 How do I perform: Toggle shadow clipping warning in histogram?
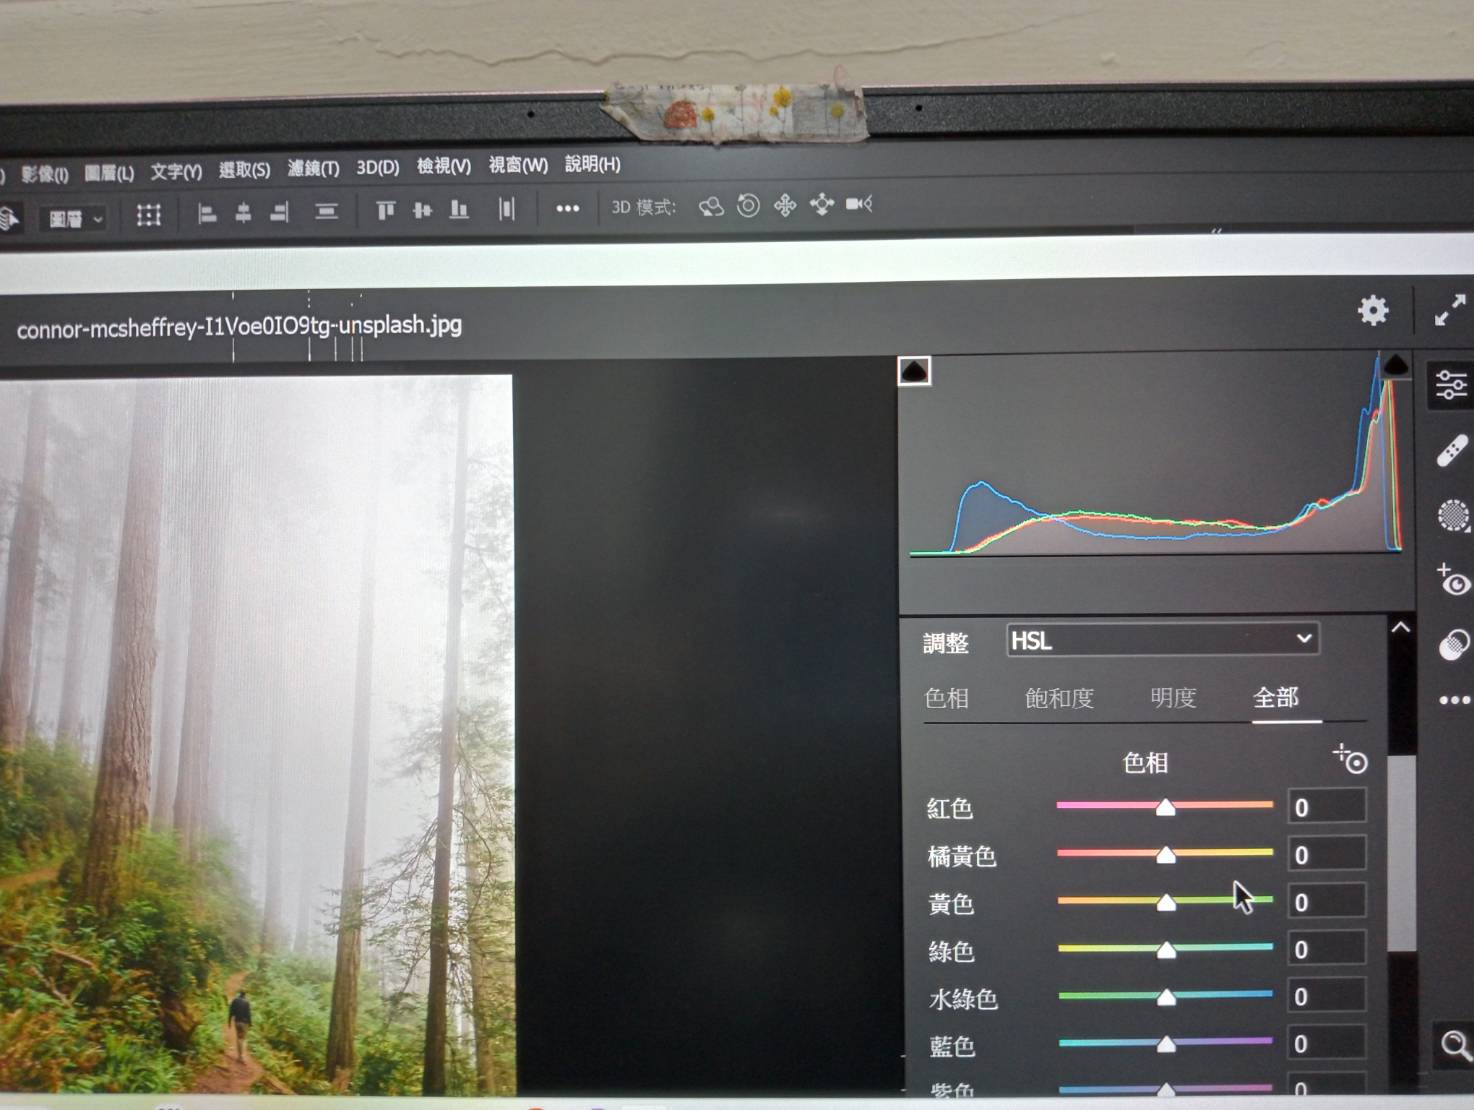tap(914, 371)
